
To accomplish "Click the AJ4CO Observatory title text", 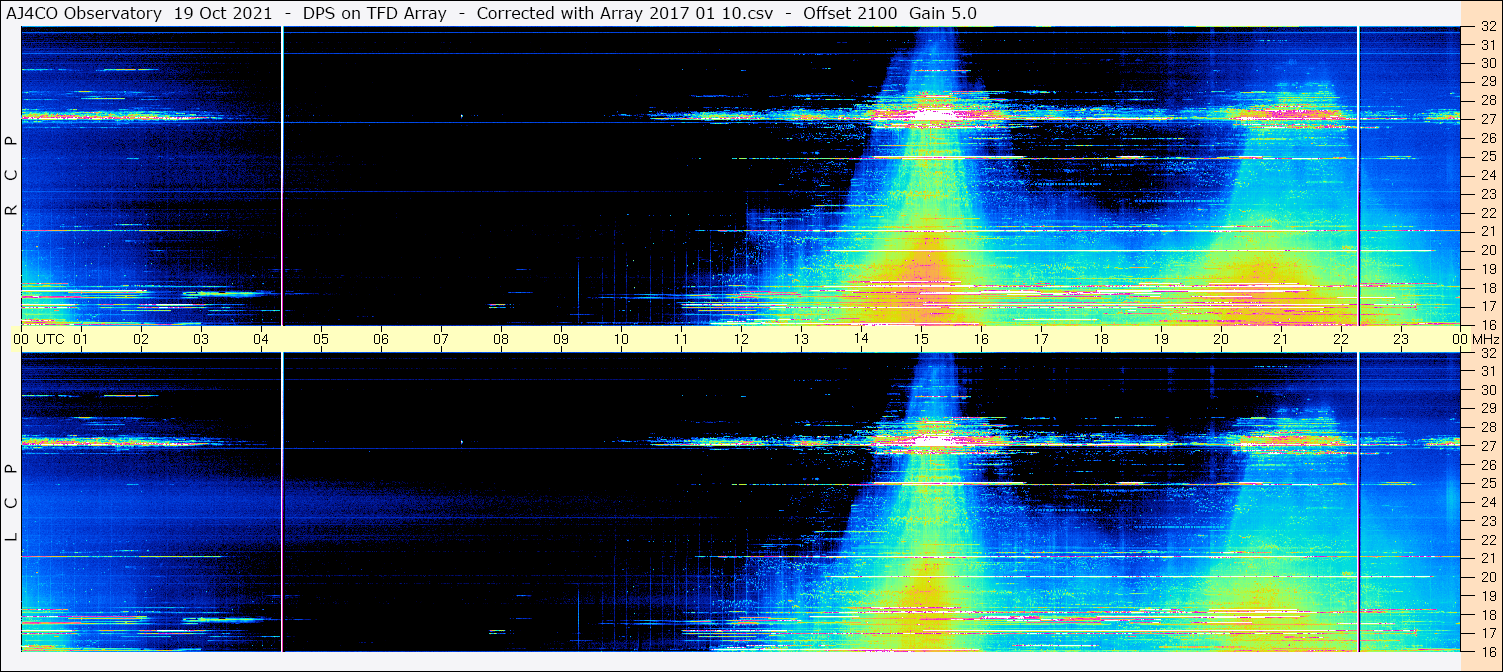I will pos(83,13).
